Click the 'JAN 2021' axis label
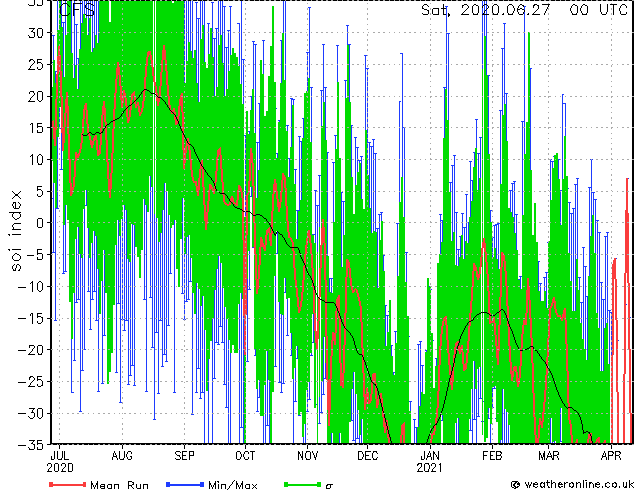634x490 pixels. [x=430, y=462]
